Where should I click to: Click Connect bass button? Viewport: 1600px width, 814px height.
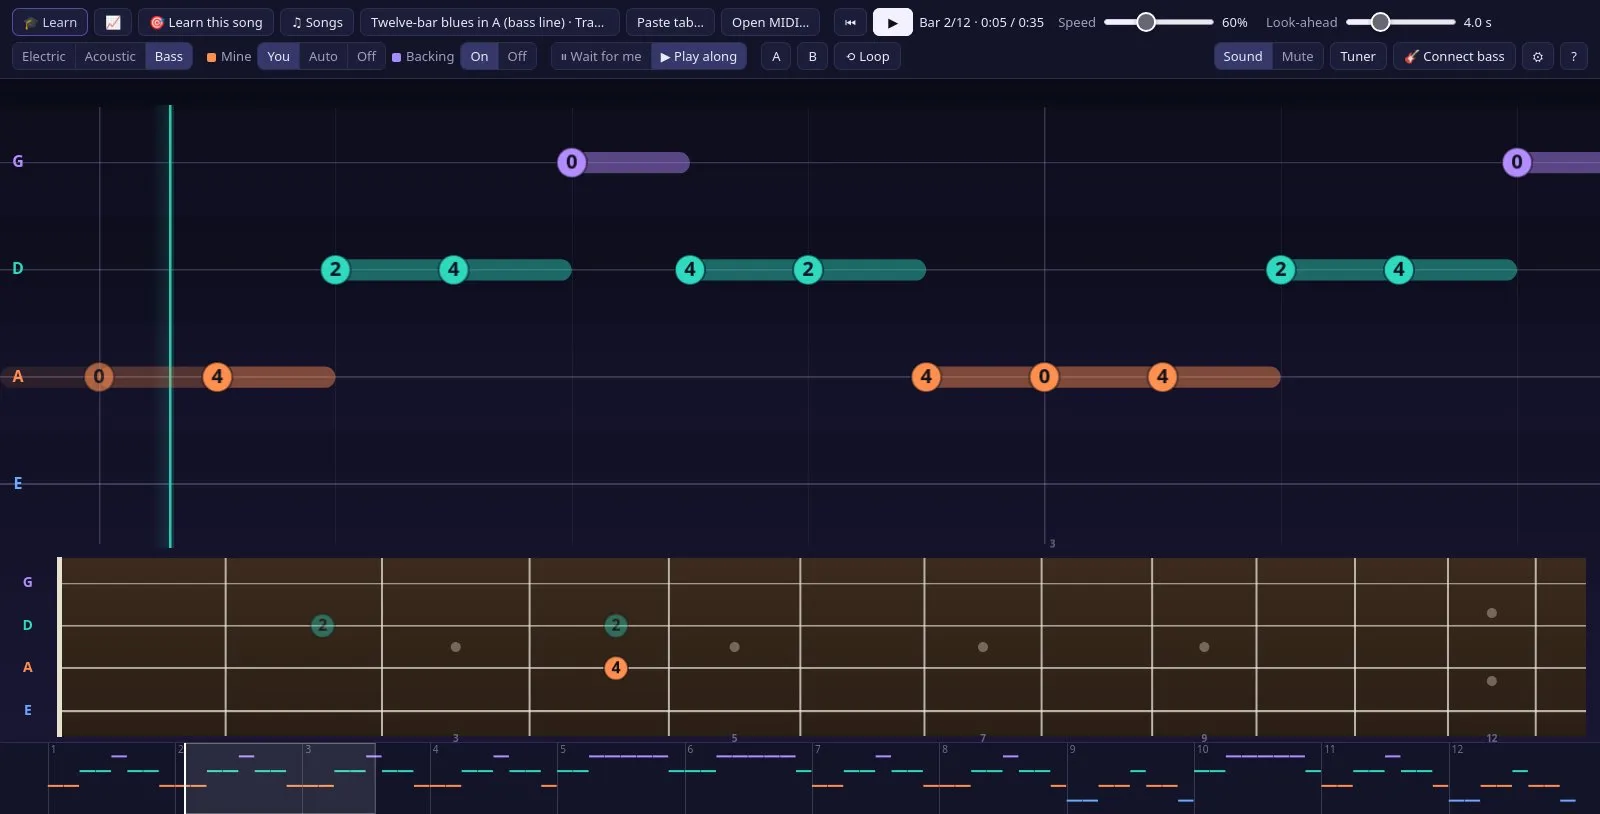pos(1454,56)
